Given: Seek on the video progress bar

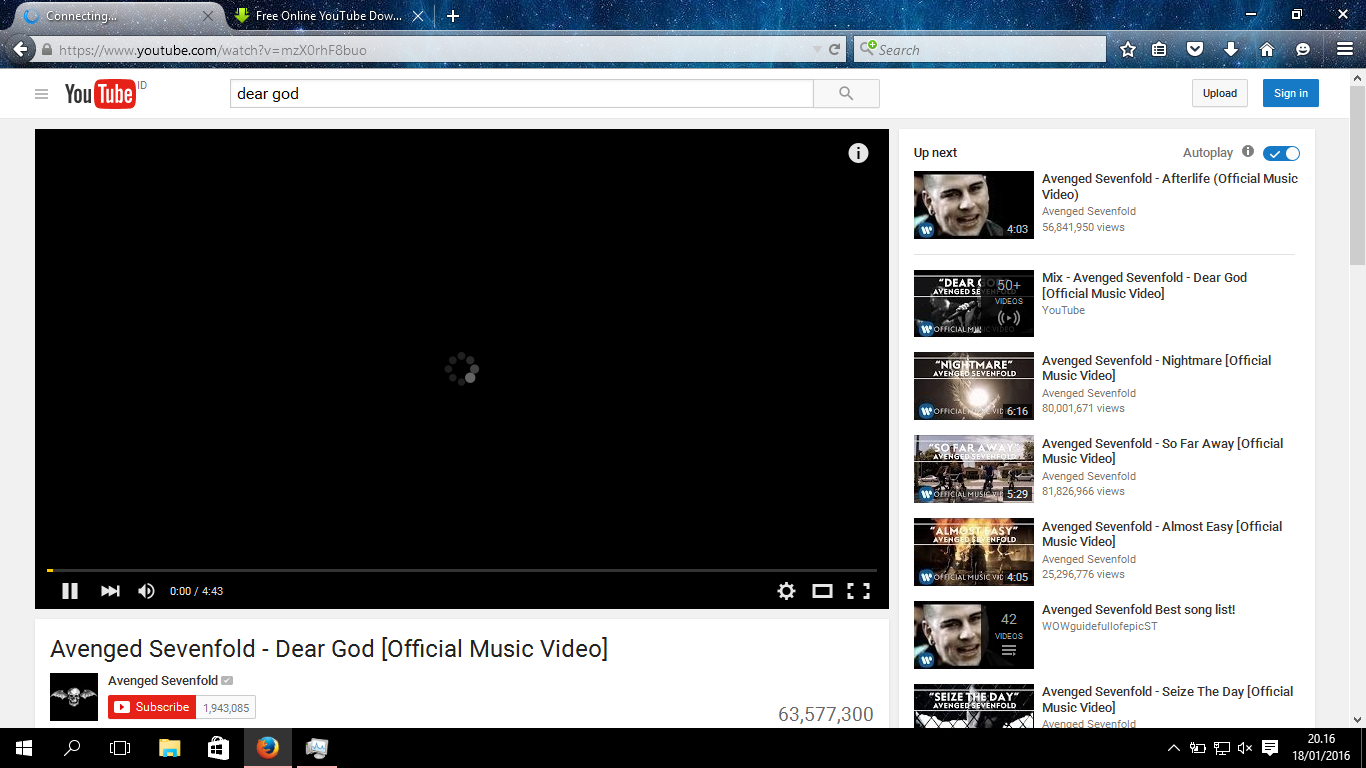Looking at the screenshot, I should (462, 570).
